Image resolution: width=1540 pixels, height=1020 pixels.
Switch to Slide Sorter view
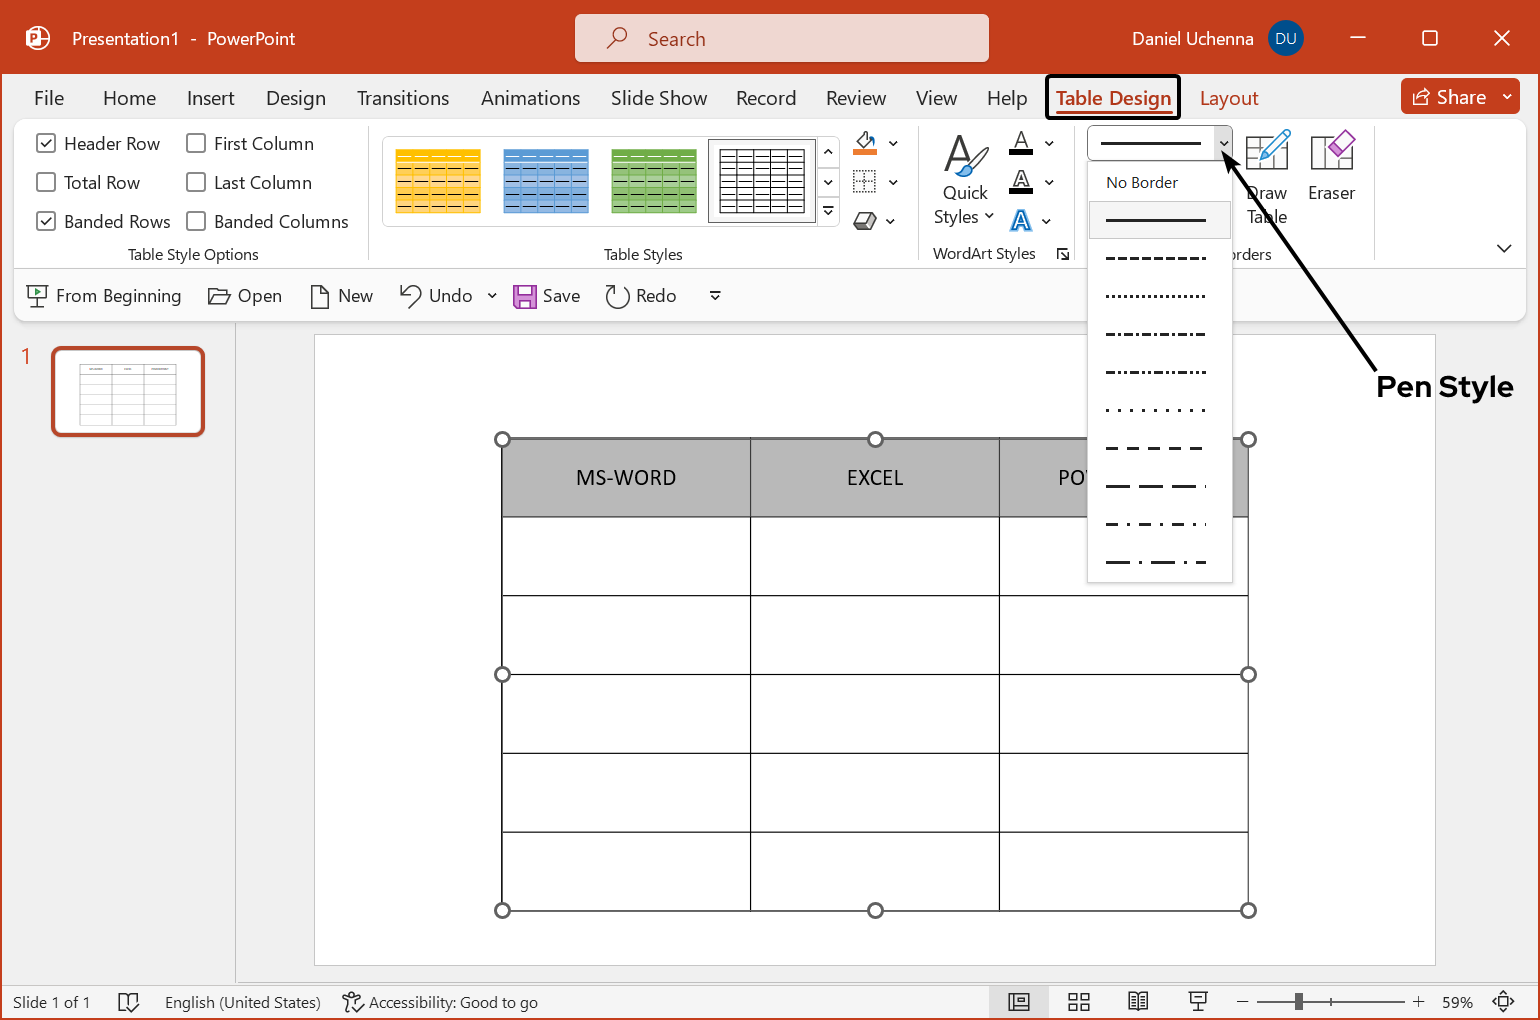tap(1078, 1001)
